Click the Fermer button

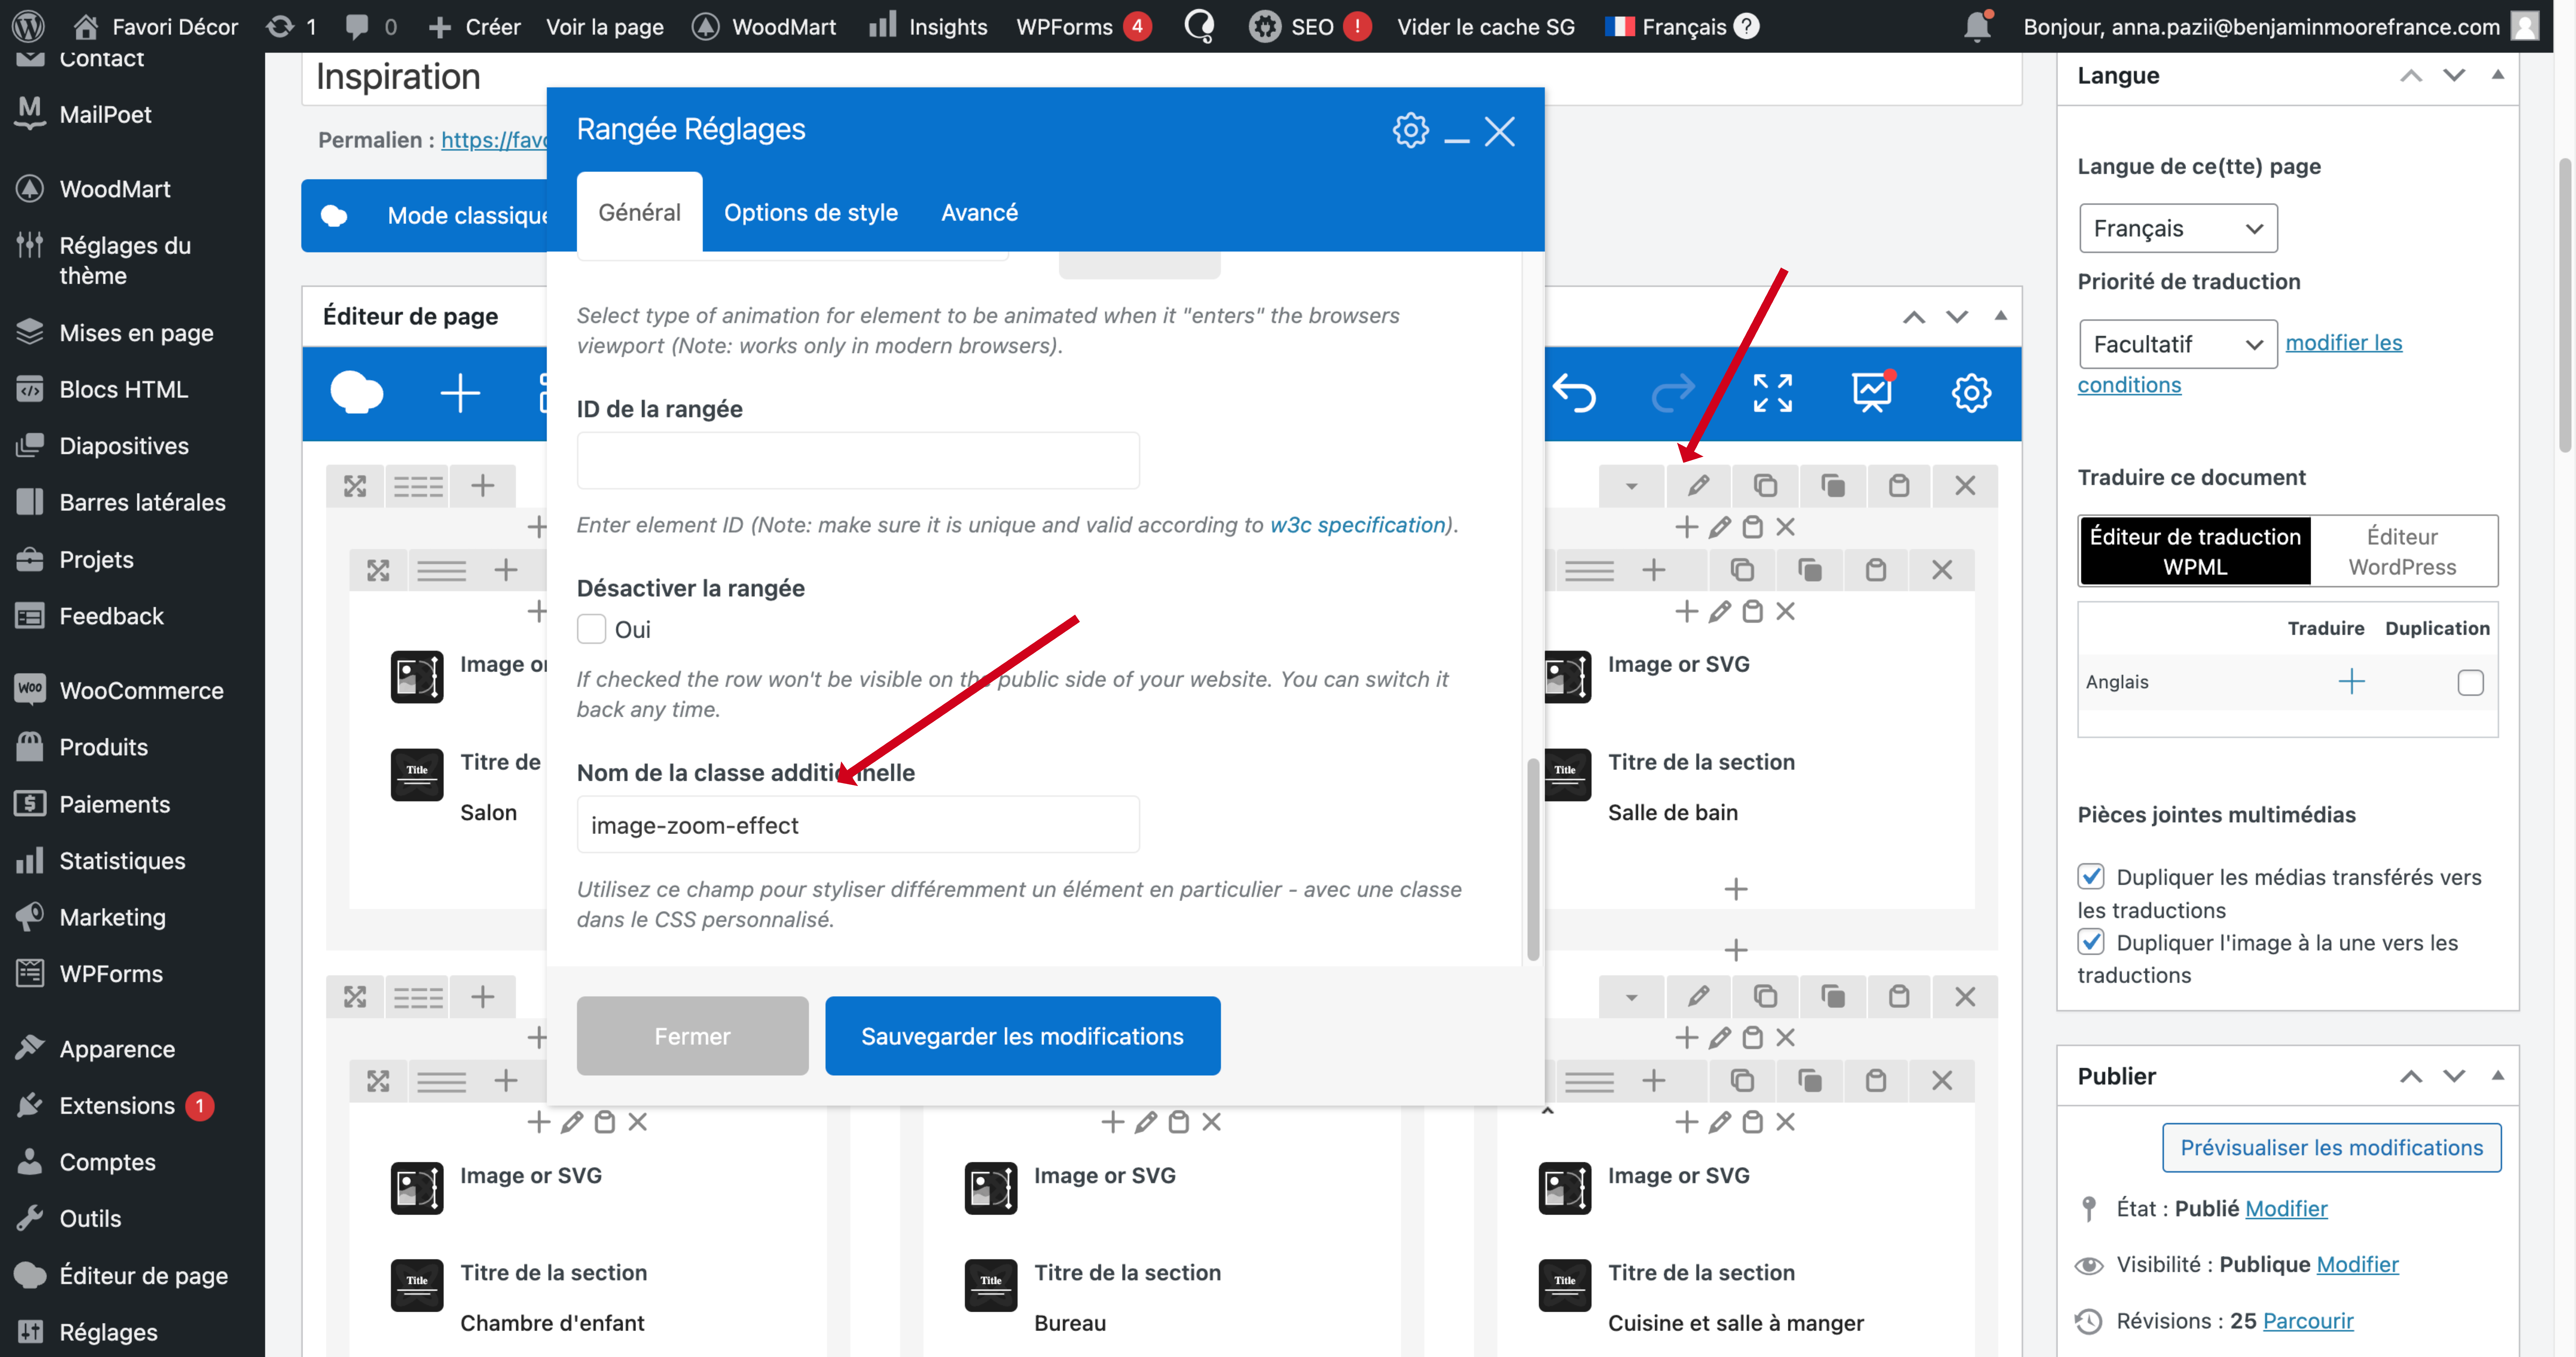point(692,1036)
